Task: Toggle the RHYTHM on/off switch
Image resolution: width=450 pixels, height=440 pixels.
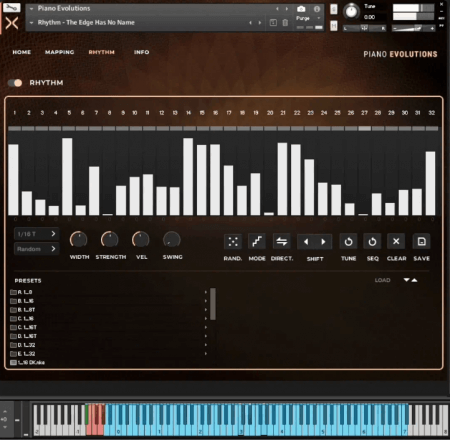Action: point(15,83)
